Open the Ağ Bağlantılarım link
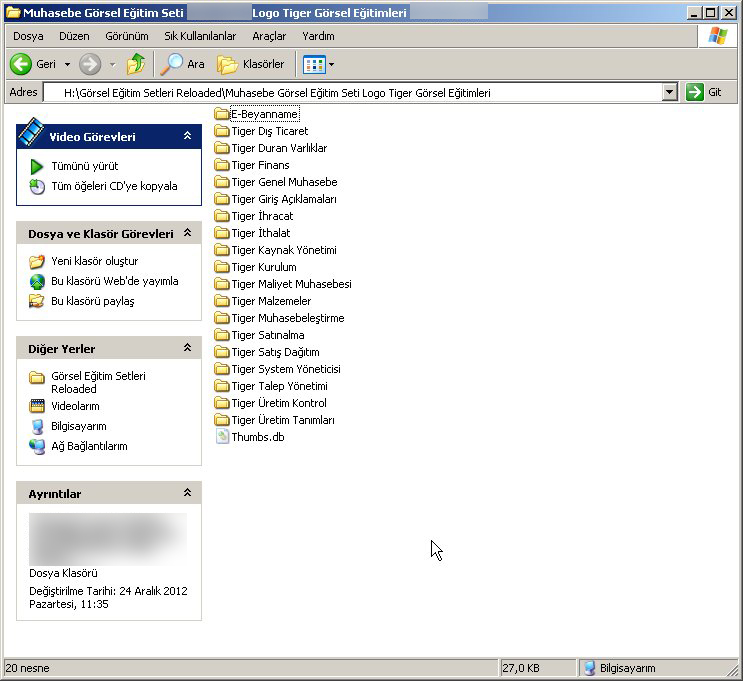The width and height of the screenshot is (743, 681). 89,446
